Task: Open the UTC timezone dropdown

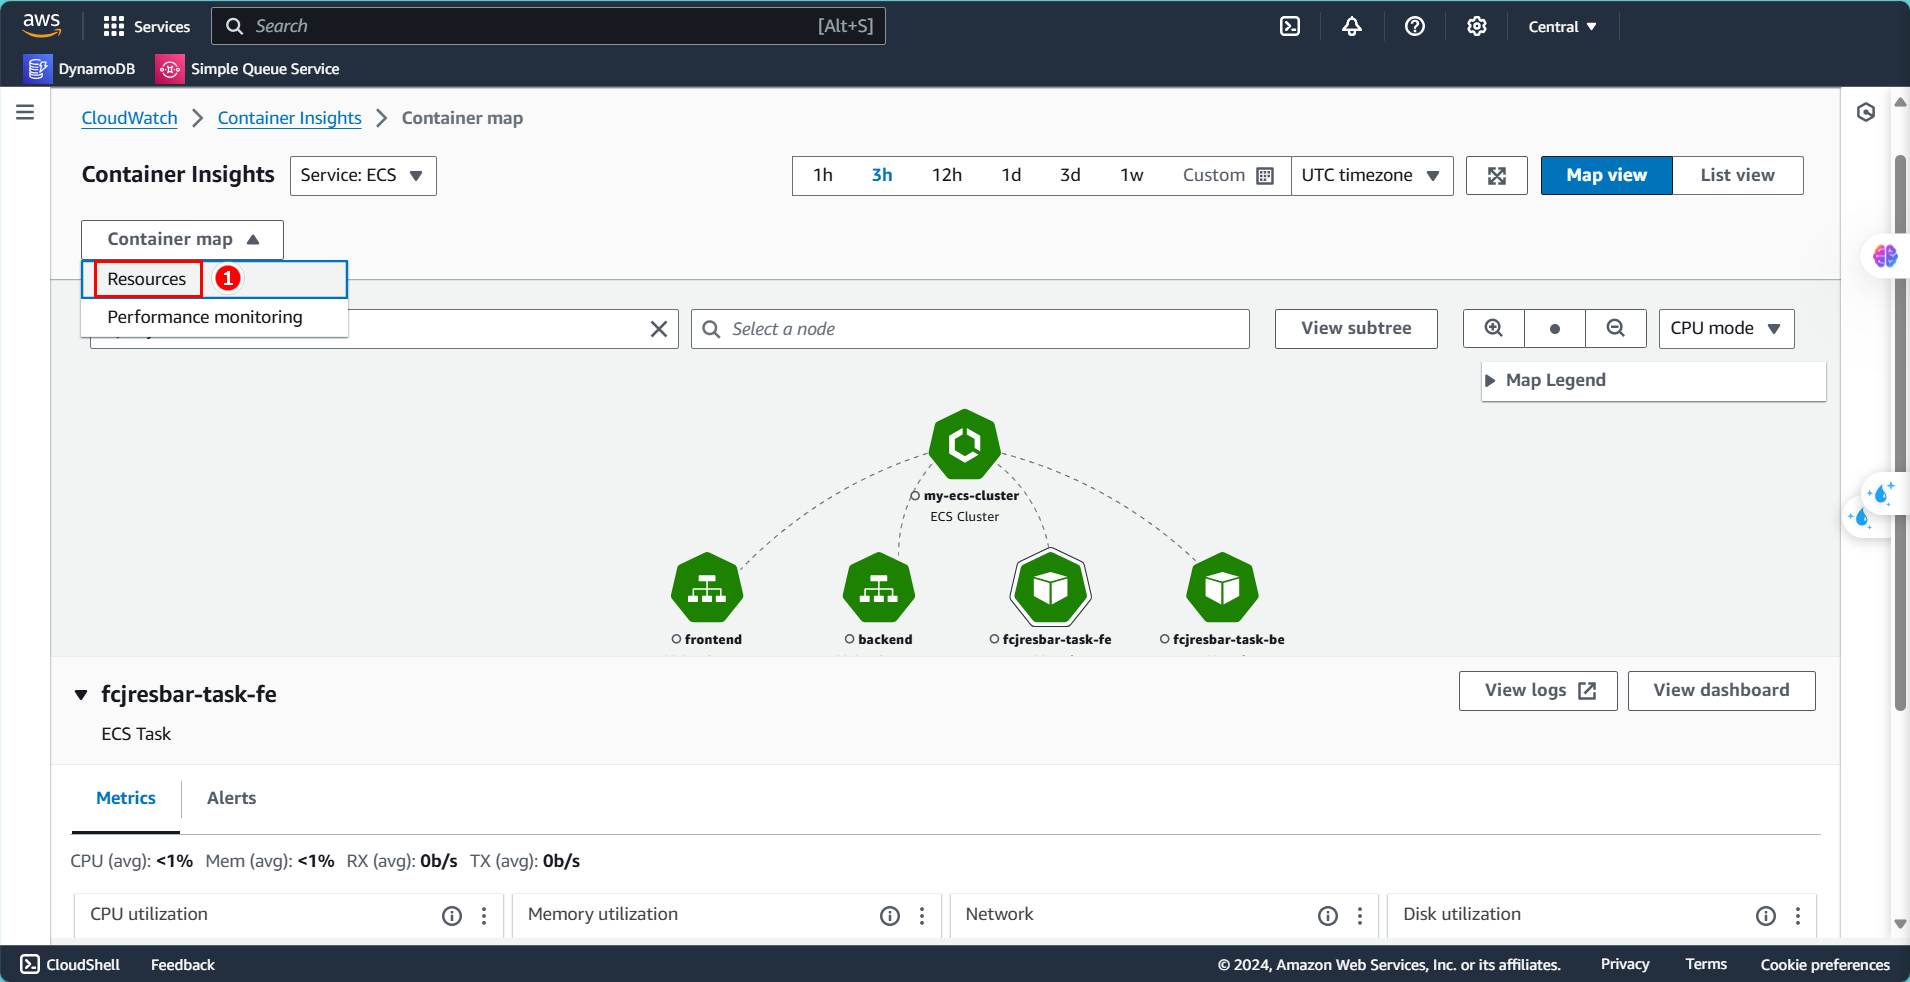Action: [1372, 175]
